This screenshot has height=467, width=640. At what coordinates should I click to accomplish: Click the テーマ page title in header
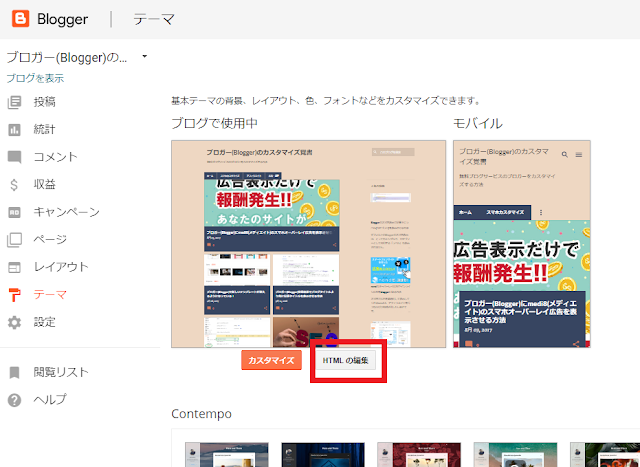154,19
